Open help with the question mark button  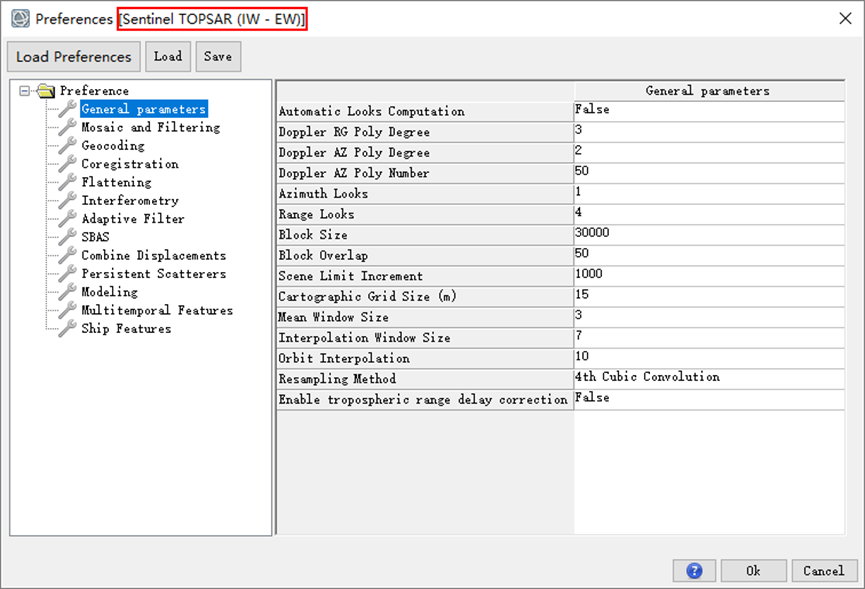[x=694, y=571]
